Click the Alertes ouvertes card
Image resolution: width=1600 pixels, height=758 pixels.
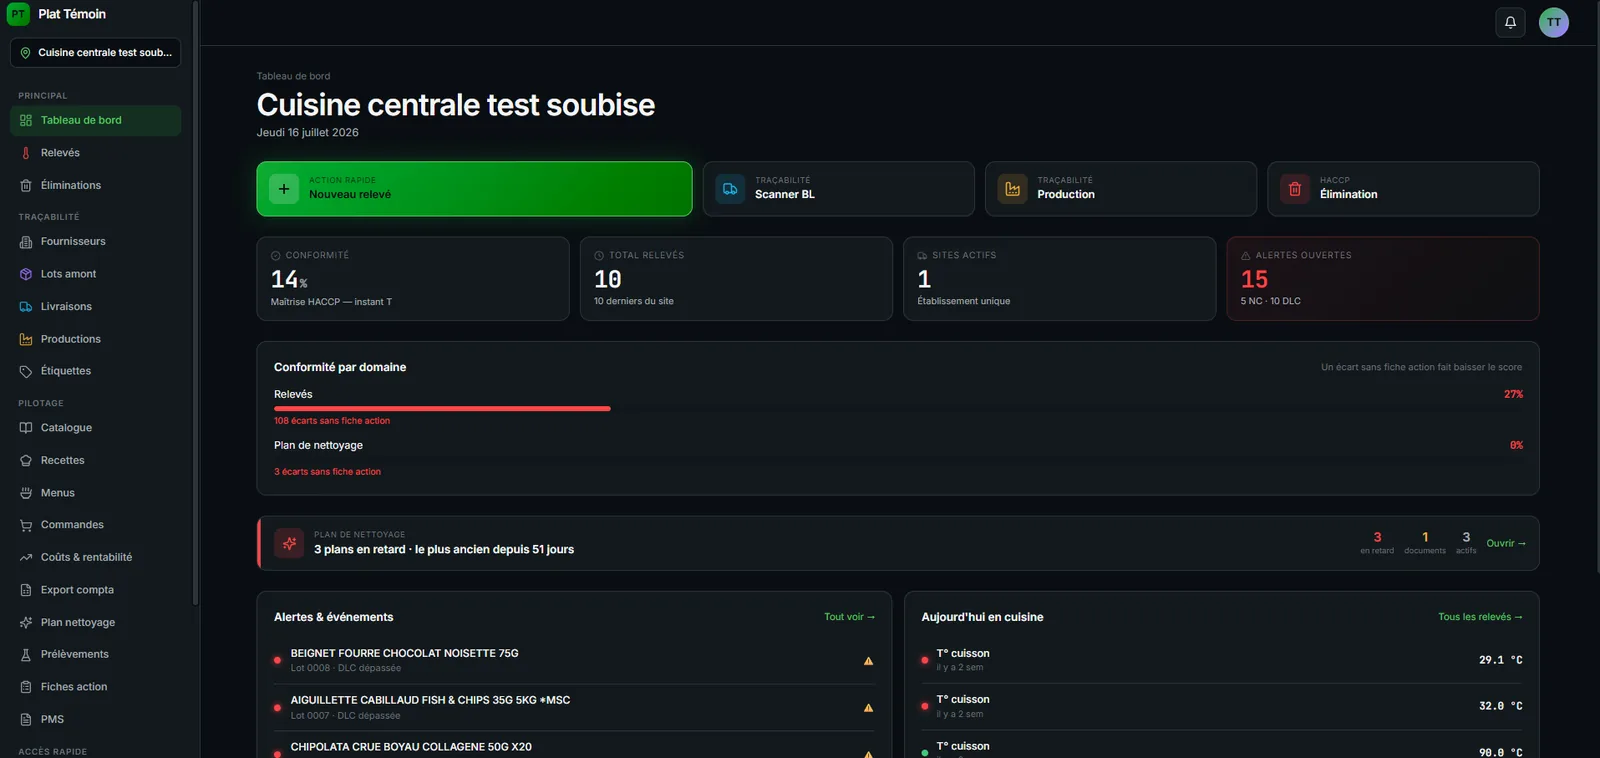point(1382,278)
